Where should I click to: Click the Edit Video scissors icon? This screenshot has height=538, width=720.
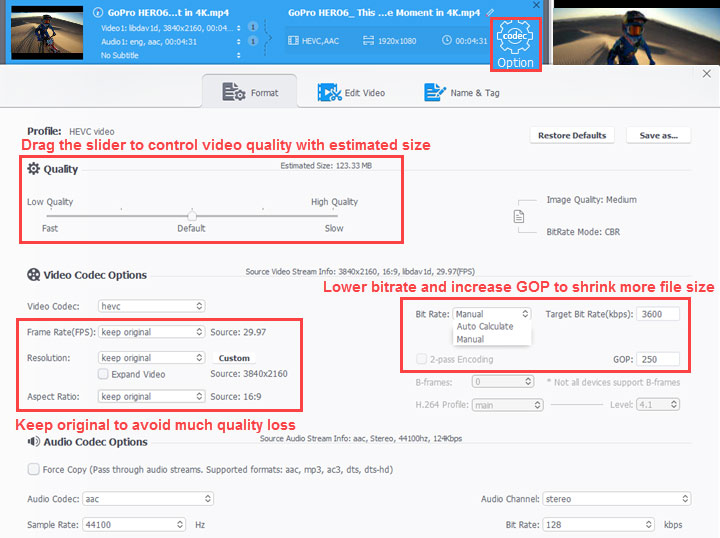(329, 92)
